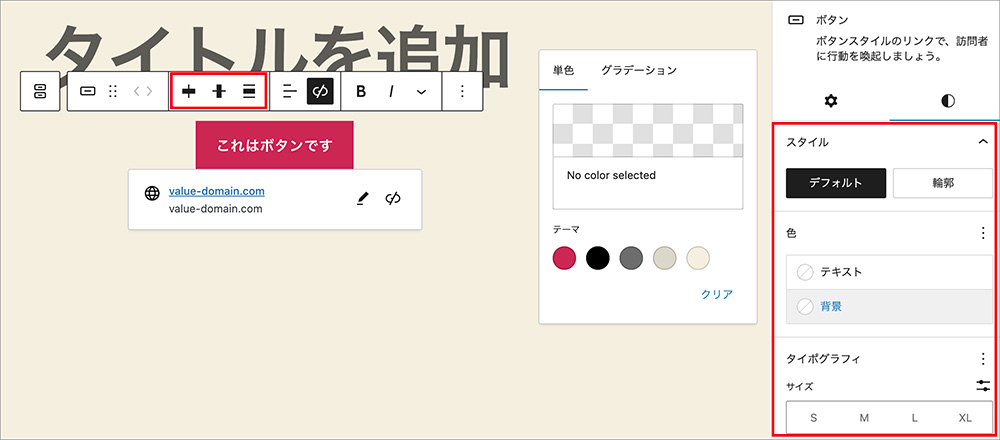Viewport: 1000px width, 440px height.
Task: Open the value-domain.com link
Action: point(216,191)
